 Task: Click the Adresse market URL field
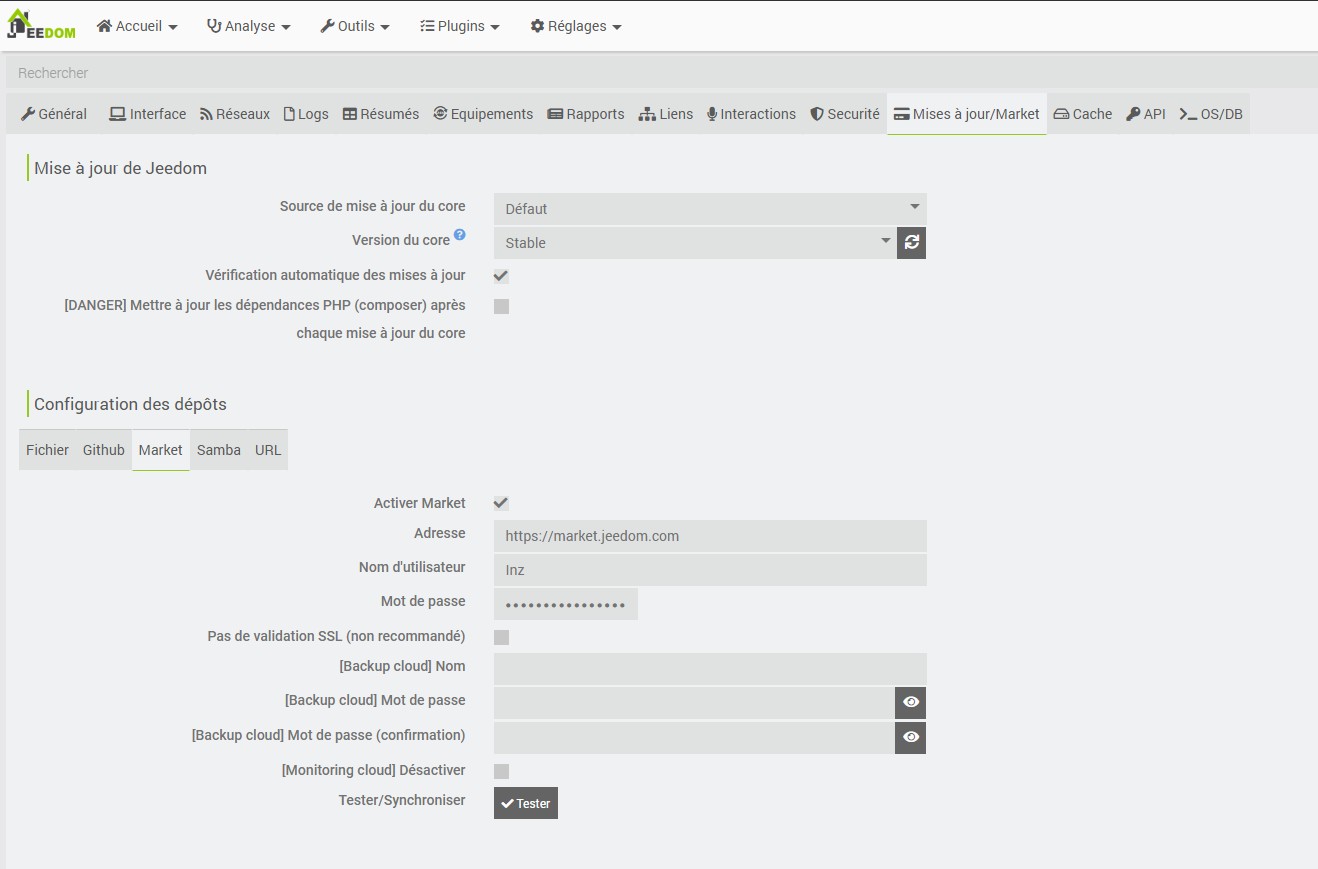tap(710, 536)
